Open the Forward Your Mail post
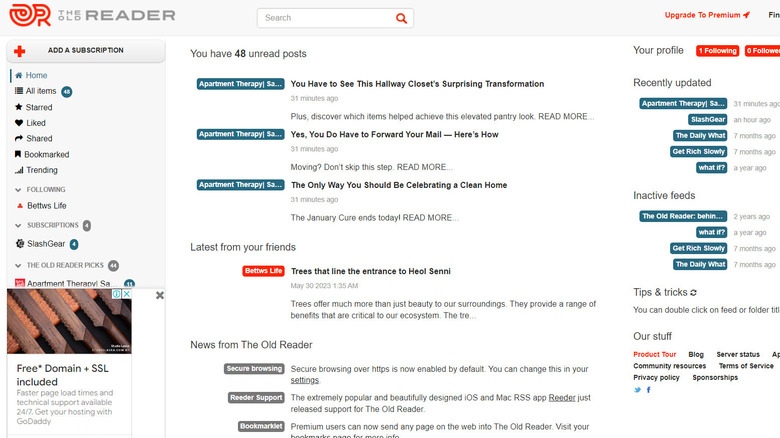780x438 pixels. [394, 134]
